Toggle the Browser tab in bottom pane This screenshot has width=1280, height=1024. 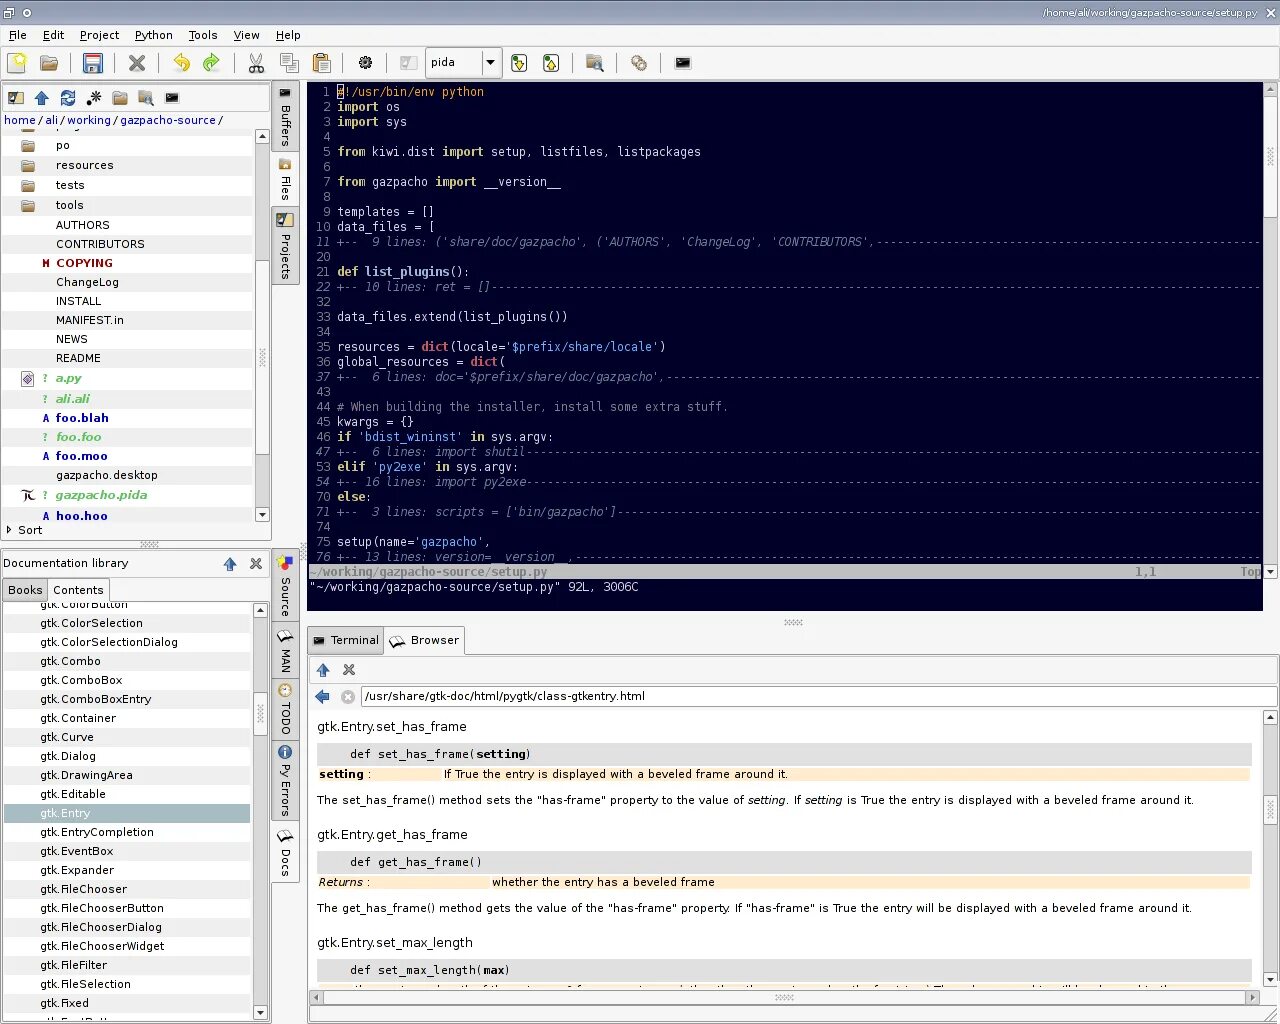click(x=424, y=640)
